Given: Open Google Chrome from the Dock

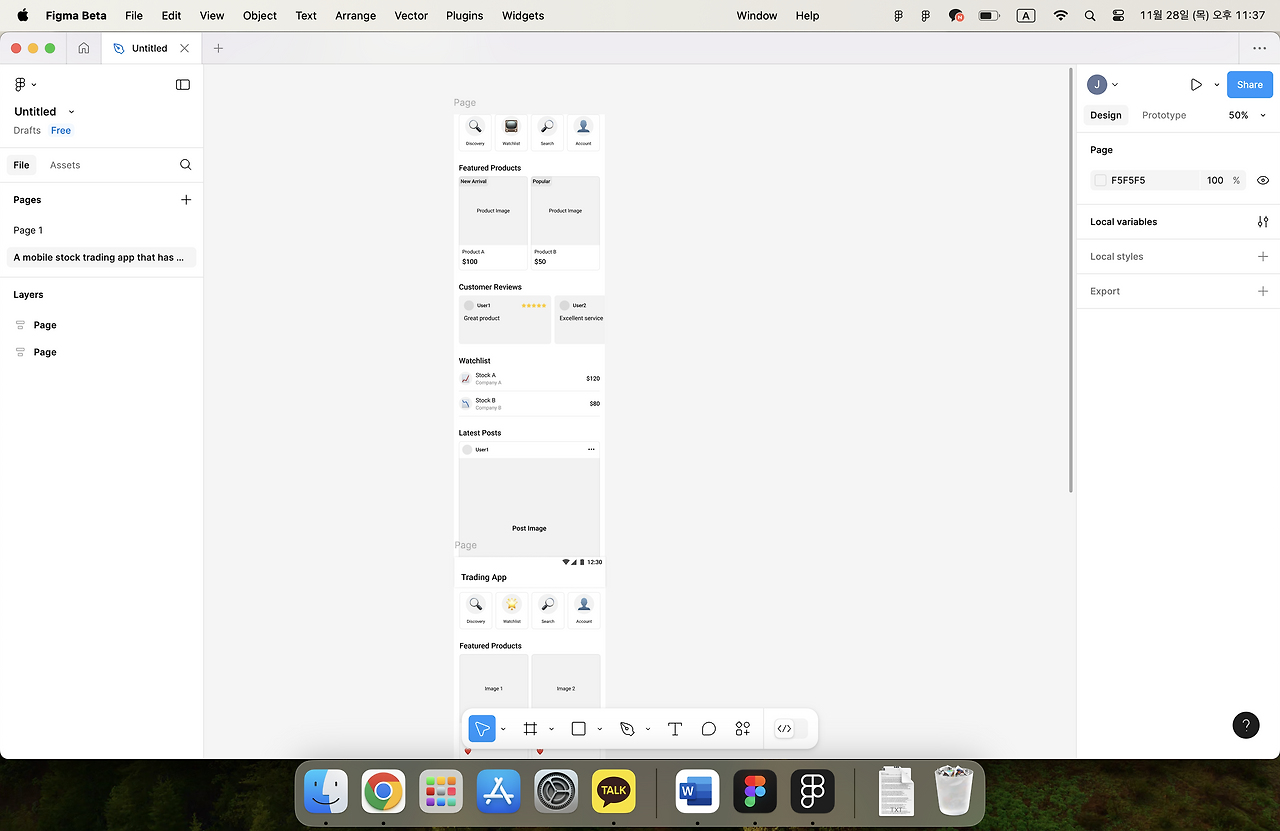Looking at the screenshot, I should [383, 791].
